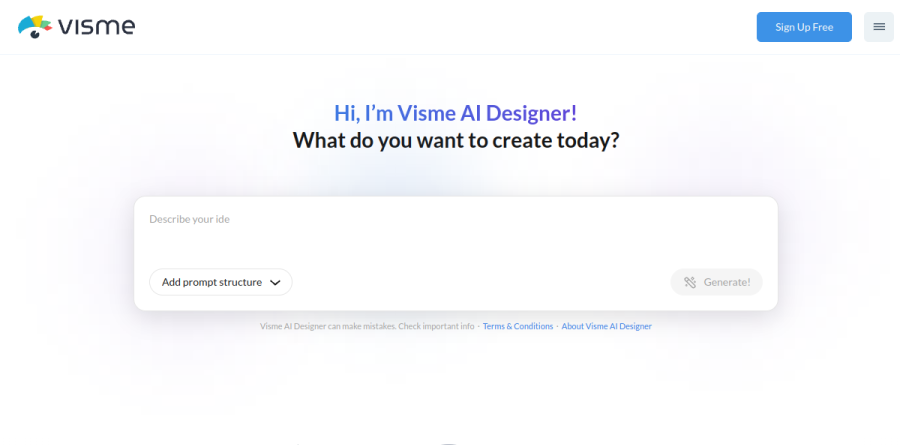This screenshot has width=900, height=445.
Task: Click the Sign Up Free button
Action: click(x=804, y=27)
